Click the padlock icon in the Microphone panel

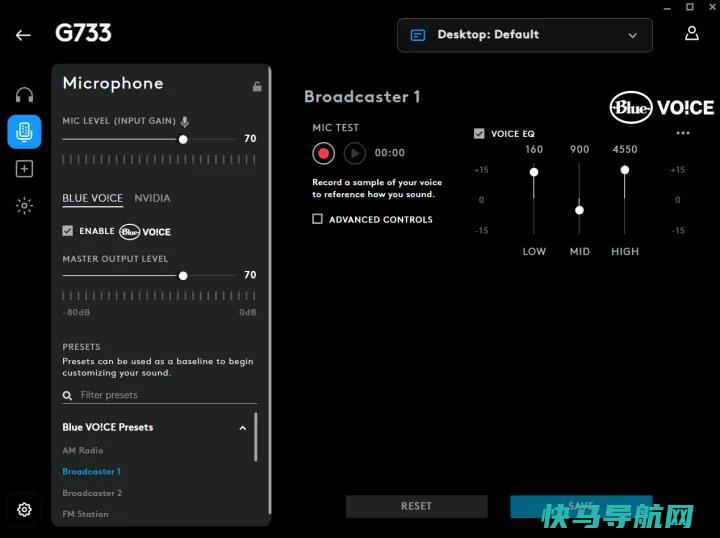click(x=257, y=86)
